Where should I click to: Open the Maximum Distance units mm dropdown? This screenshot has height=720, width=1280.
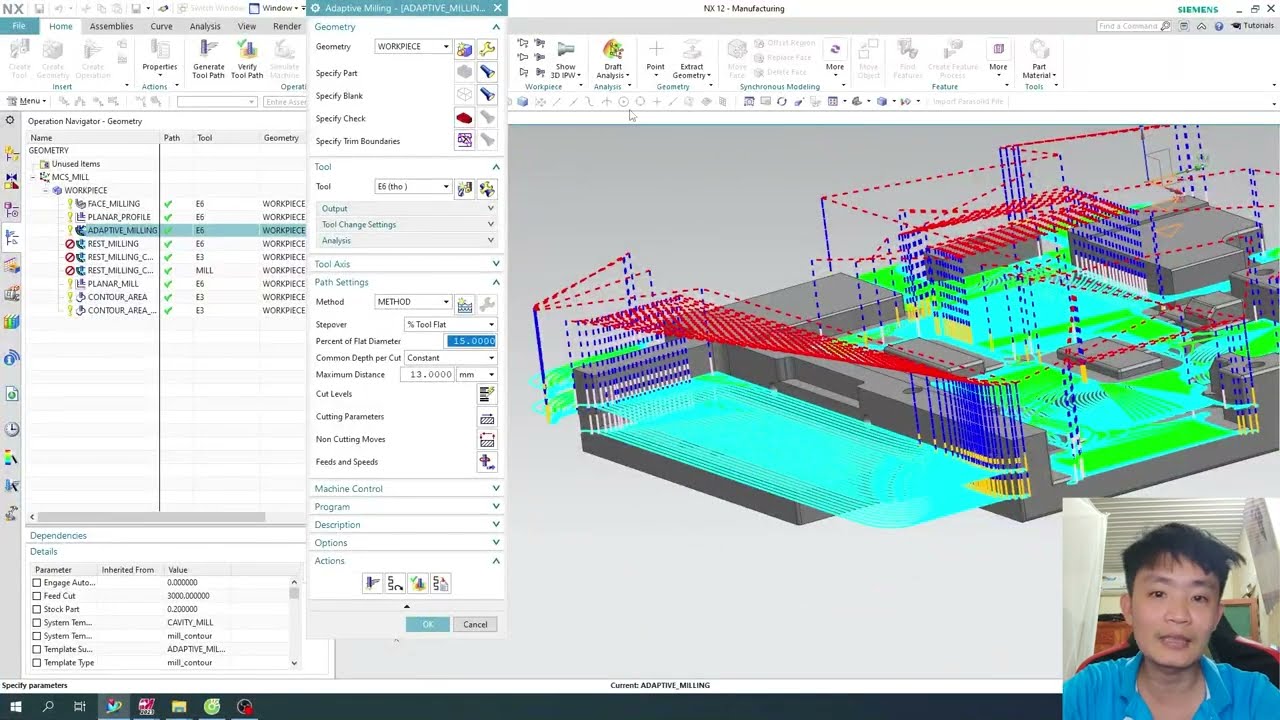coord(476,375)
